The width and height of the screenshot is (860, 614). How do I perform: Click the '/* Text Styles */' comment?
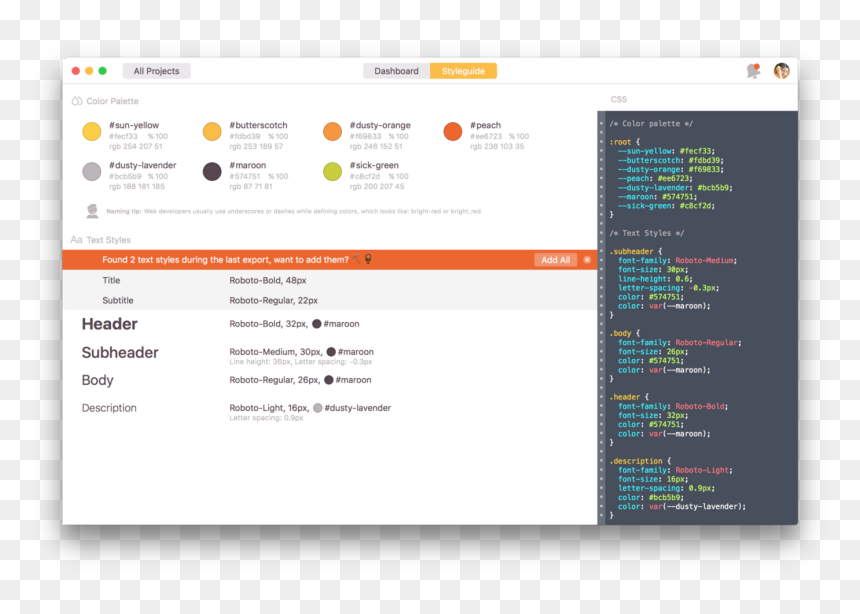point(647,233)
